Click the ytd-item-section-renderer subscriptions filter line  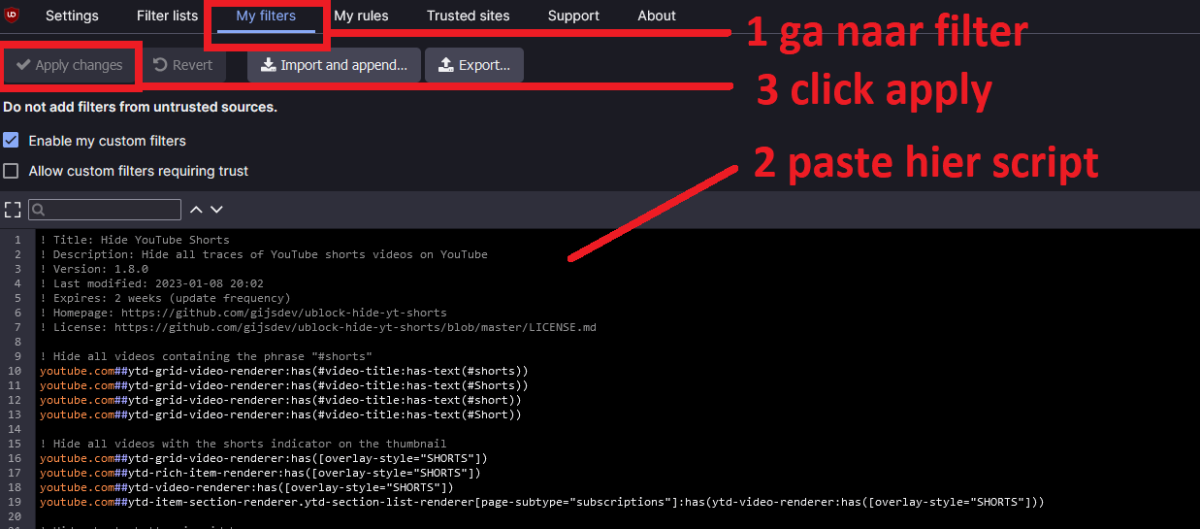coord(542,501)
